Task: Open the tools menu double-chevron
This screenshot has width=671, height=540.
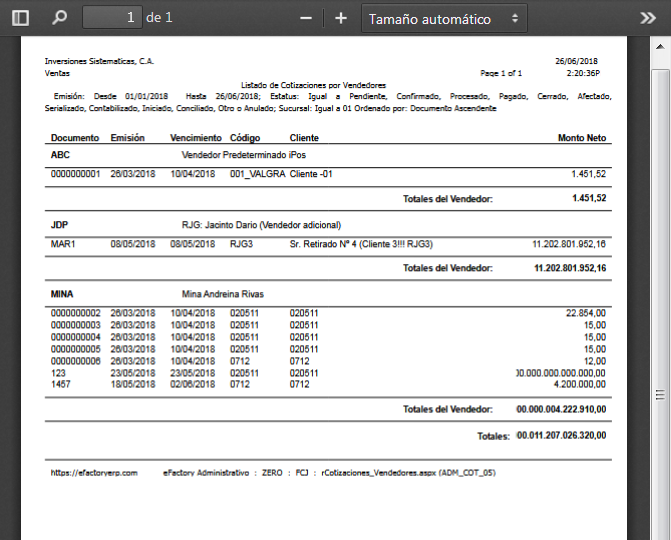Action: pyautogui.click(x=649, y=18)
